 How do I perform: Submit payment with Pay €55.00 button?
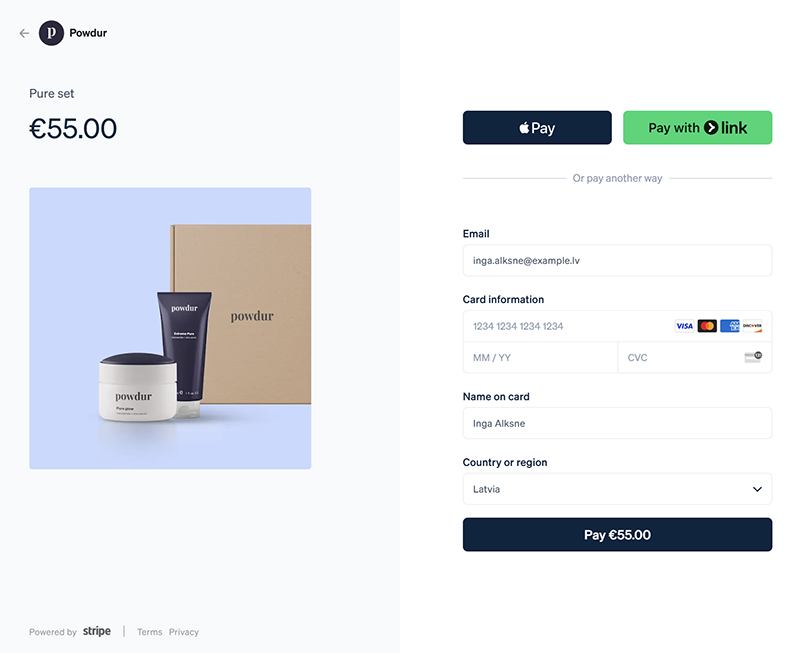point(617,535)
